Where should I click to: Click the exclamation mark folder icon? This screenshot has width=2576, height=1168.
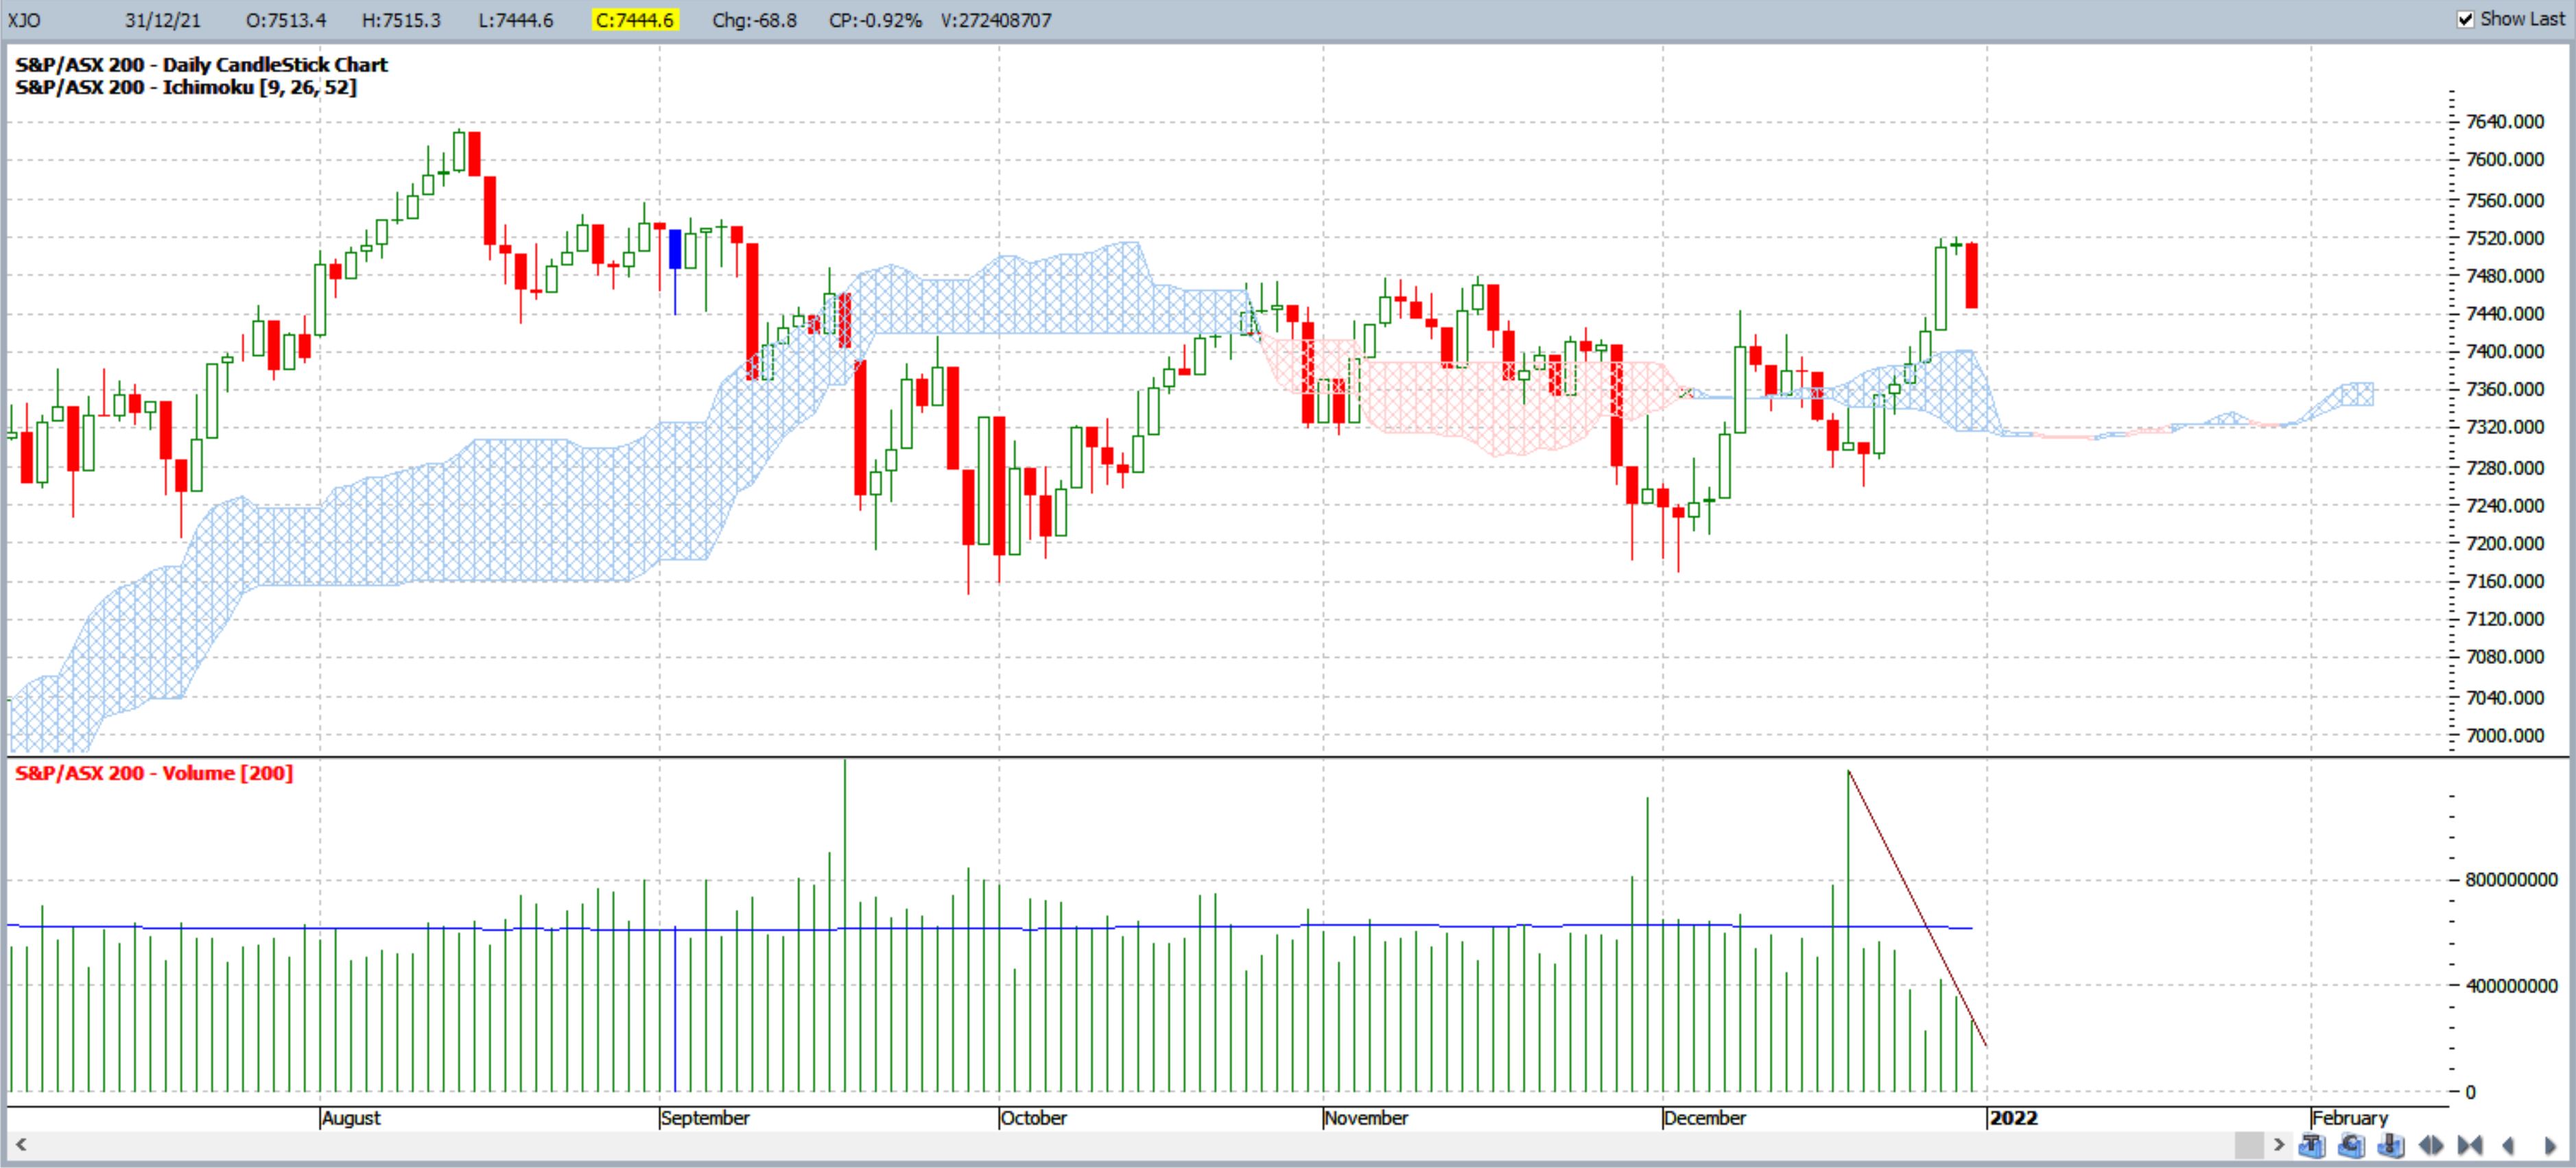pos(2391,1145)
